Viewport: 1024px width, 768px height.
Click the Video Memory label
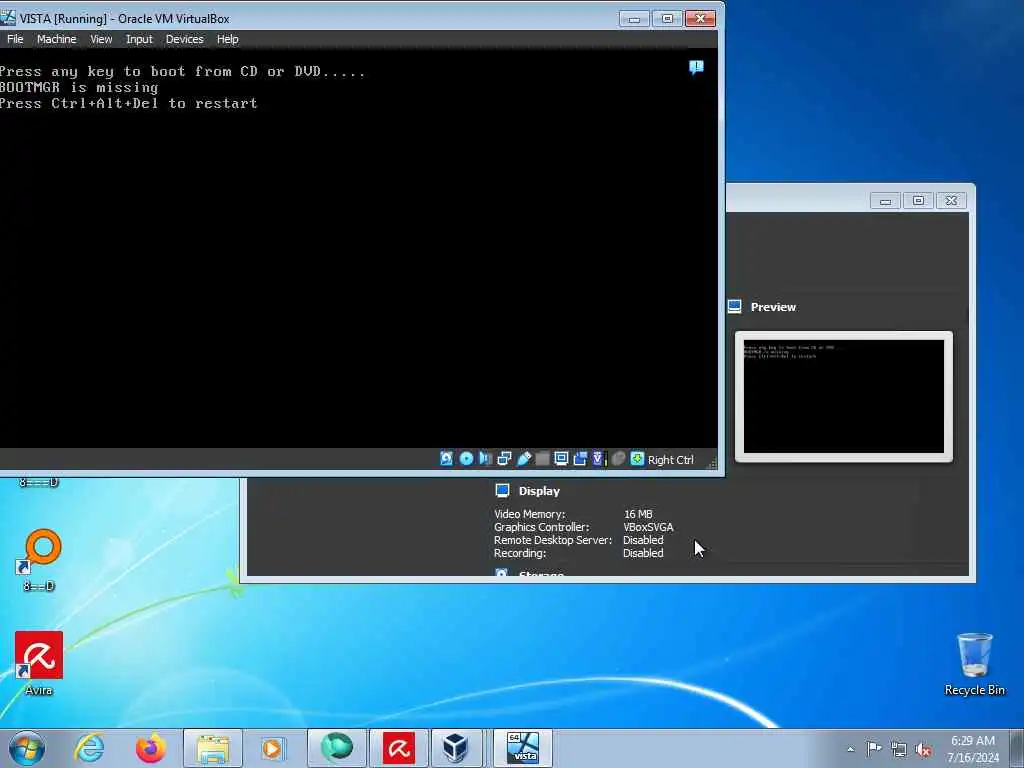point(530,514)
